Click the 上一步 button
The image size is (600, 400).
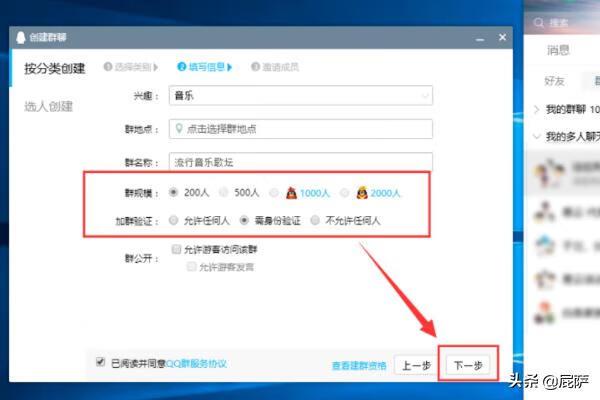click(416, 366)
